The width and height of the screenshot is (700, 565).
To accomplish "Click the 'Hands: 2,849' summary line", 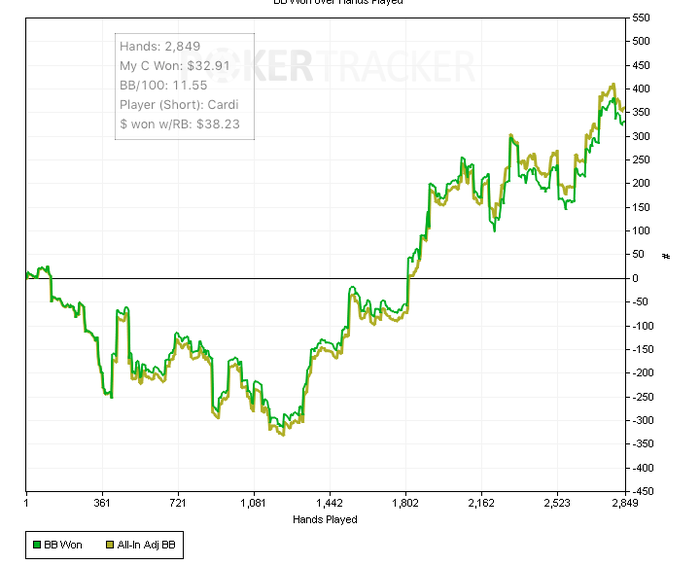I will [160, 46].
